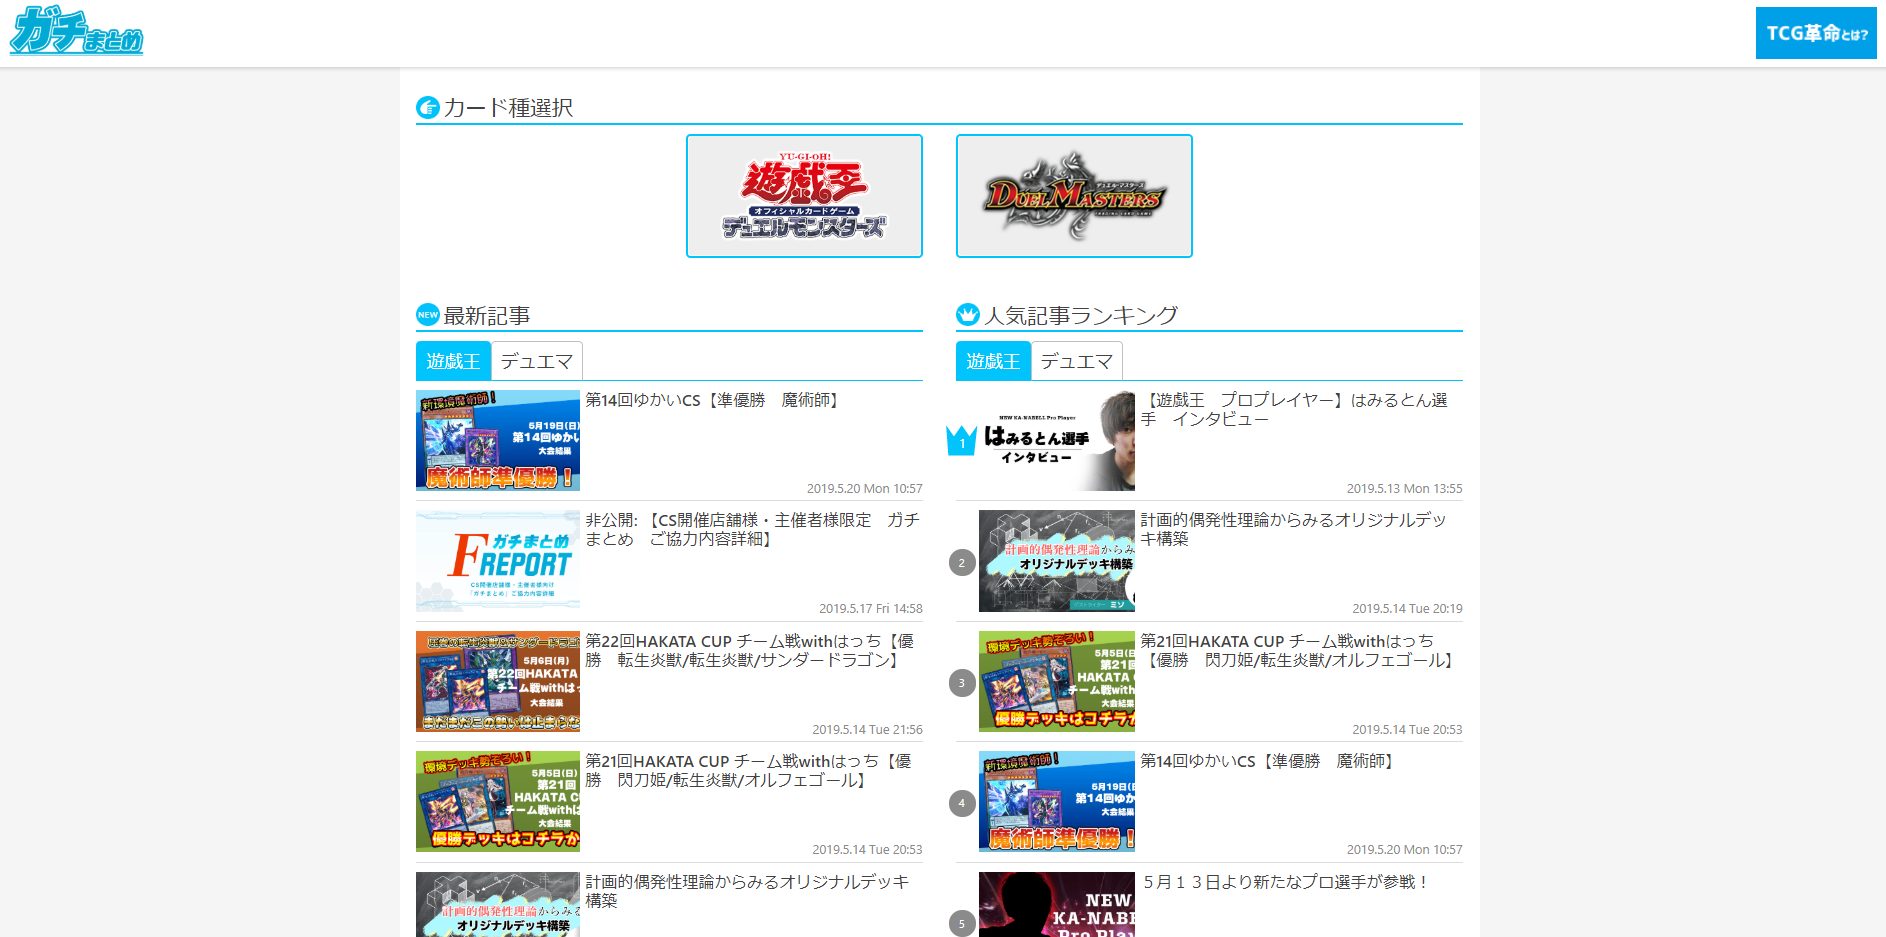Open article 5月13日より新たなプロ選手が参戦

pos(1286,882)
